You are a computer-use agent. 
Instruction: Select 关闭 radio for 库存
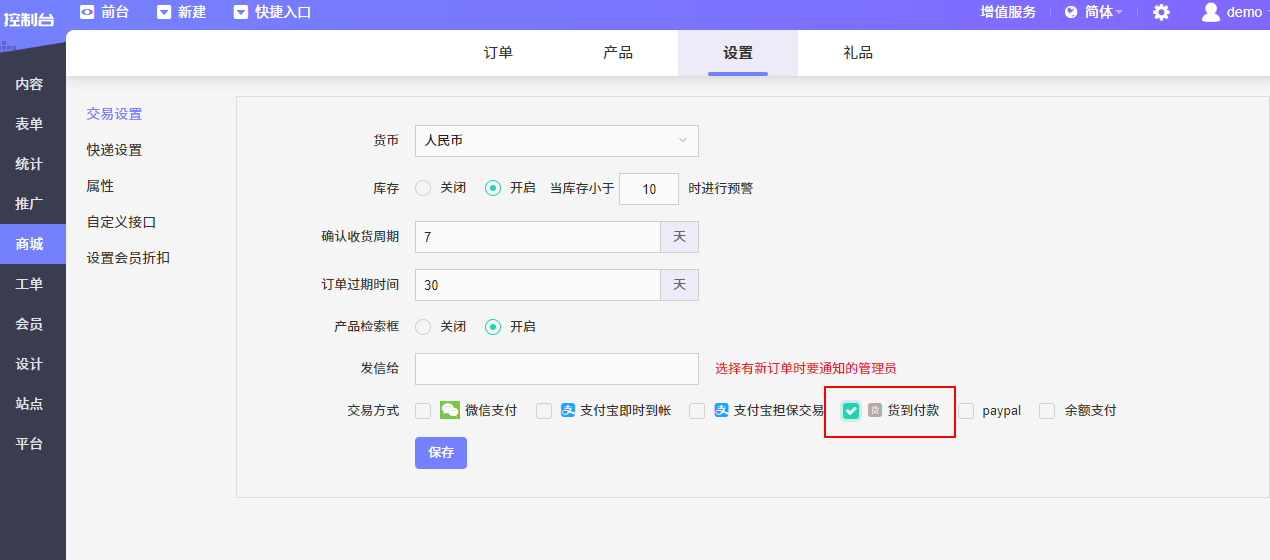click(x=423, y=188)
